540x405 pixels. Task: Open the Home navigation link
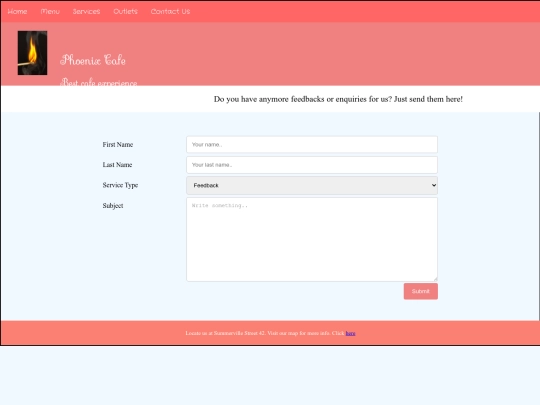pos(17,11)
